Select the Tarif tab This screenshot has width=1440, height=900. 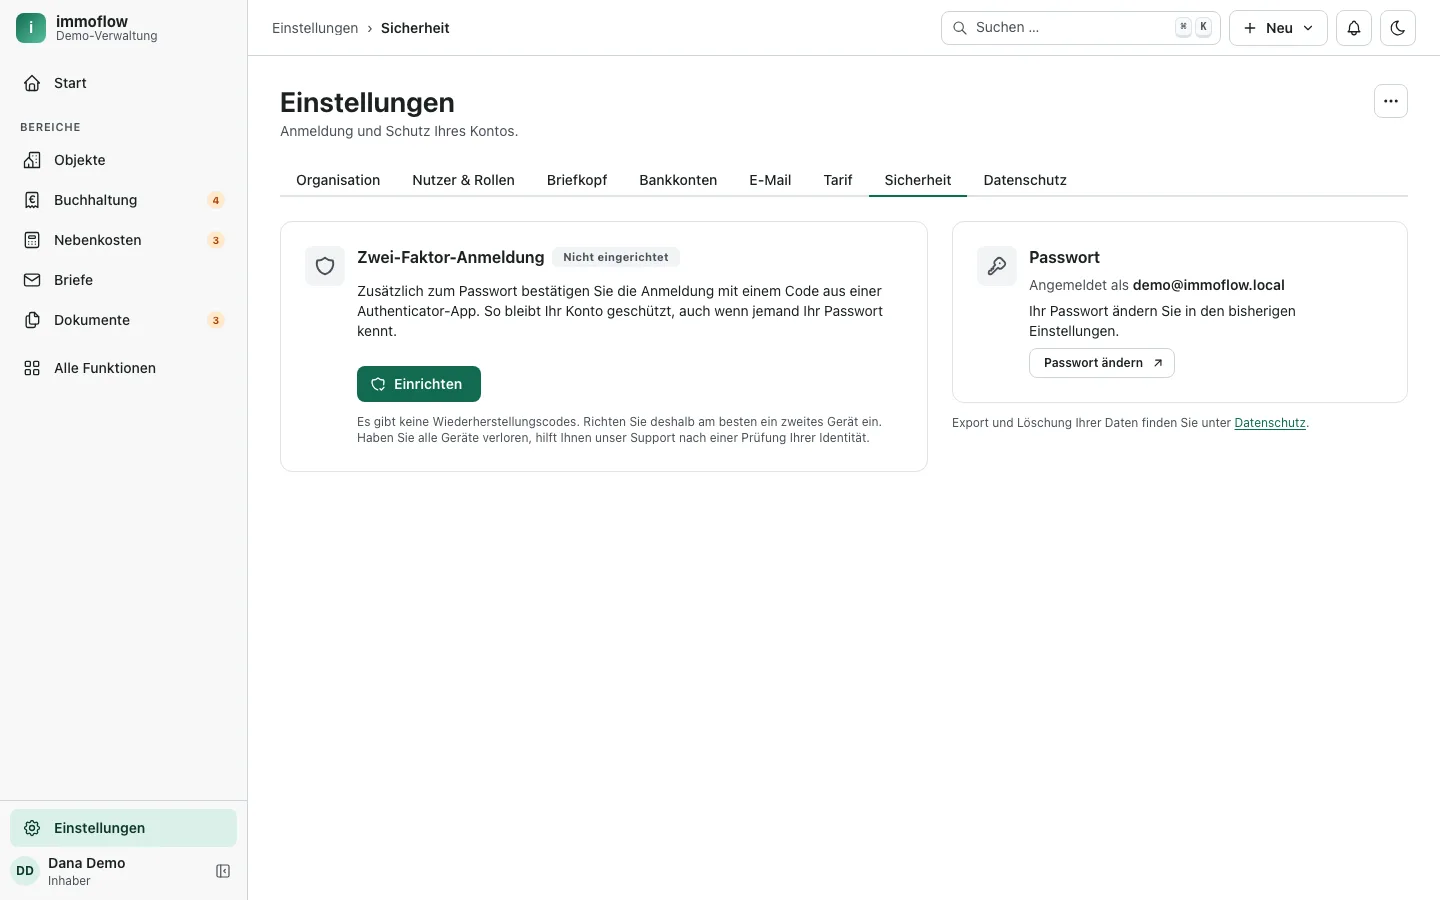(x=838, y=180)
